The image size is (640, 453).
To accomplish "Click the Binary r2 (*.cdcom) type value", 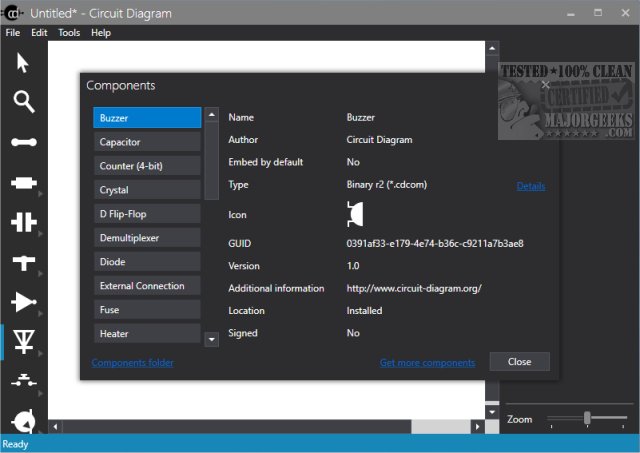I will (x=387, y=184).
